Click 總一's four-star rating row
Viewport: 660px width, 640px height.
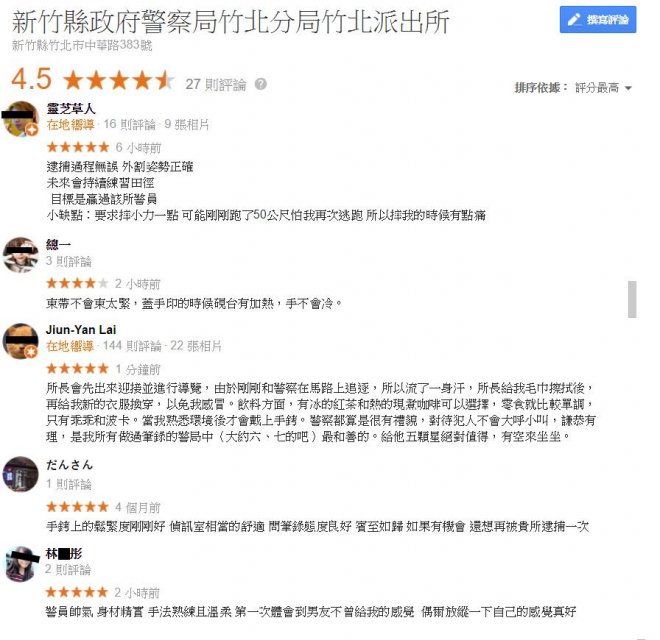coord(77,283)
